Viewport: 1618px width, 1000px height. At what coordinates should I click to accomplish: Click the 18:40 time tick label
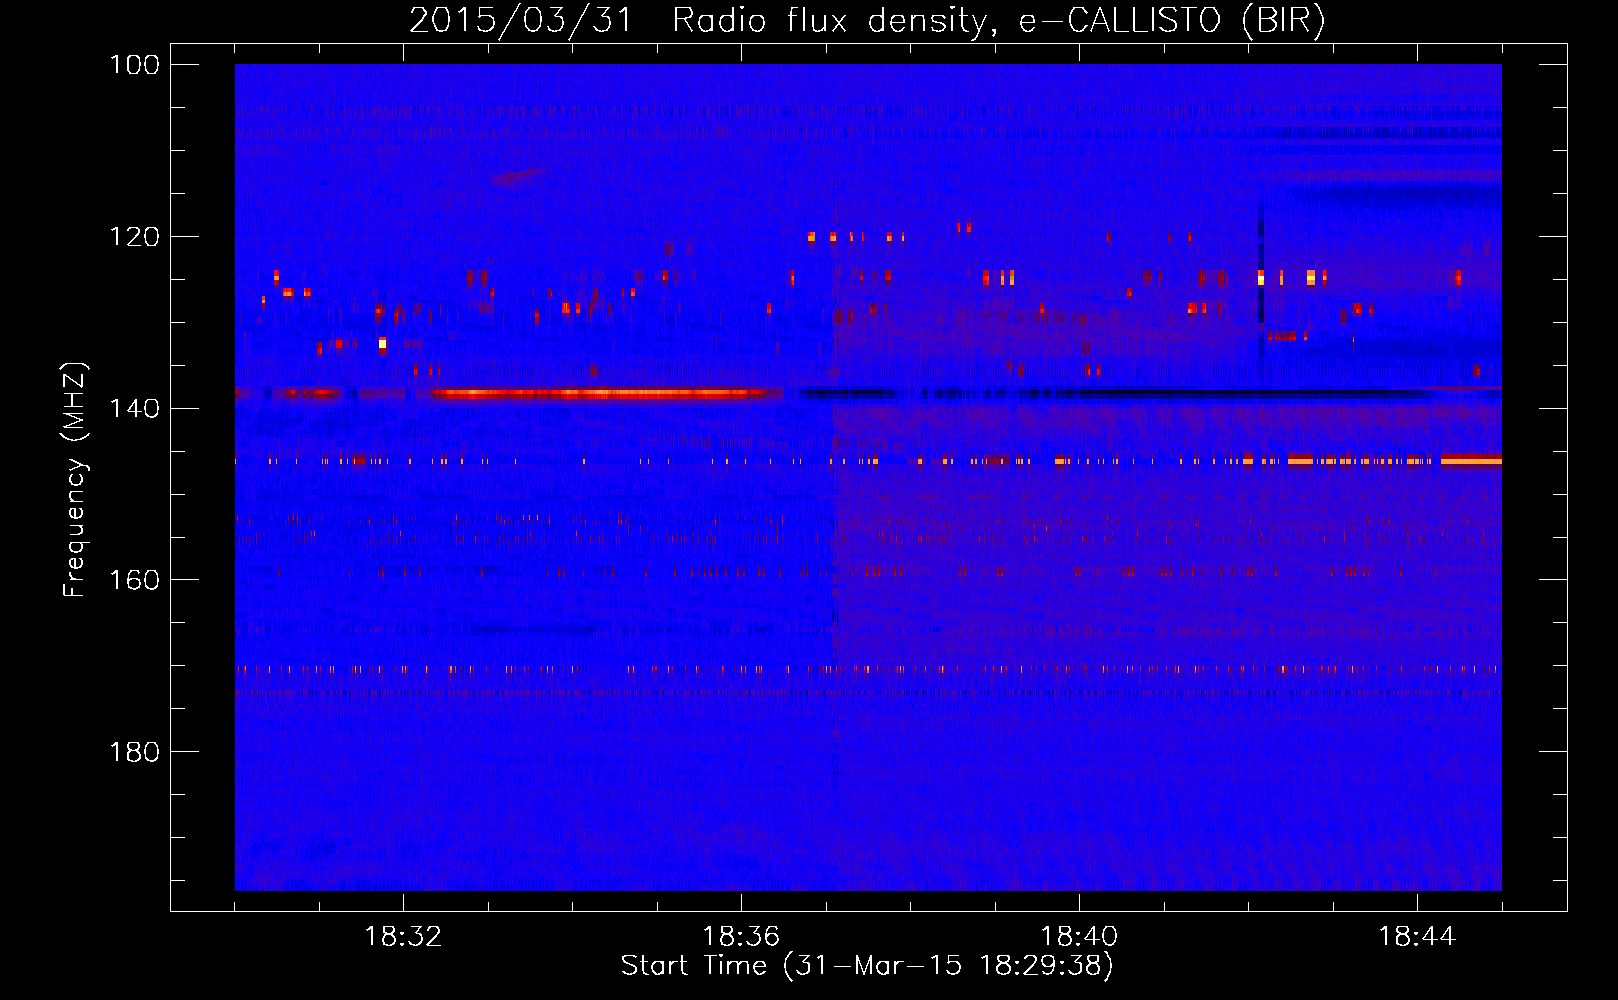(x=1079, y=937)
